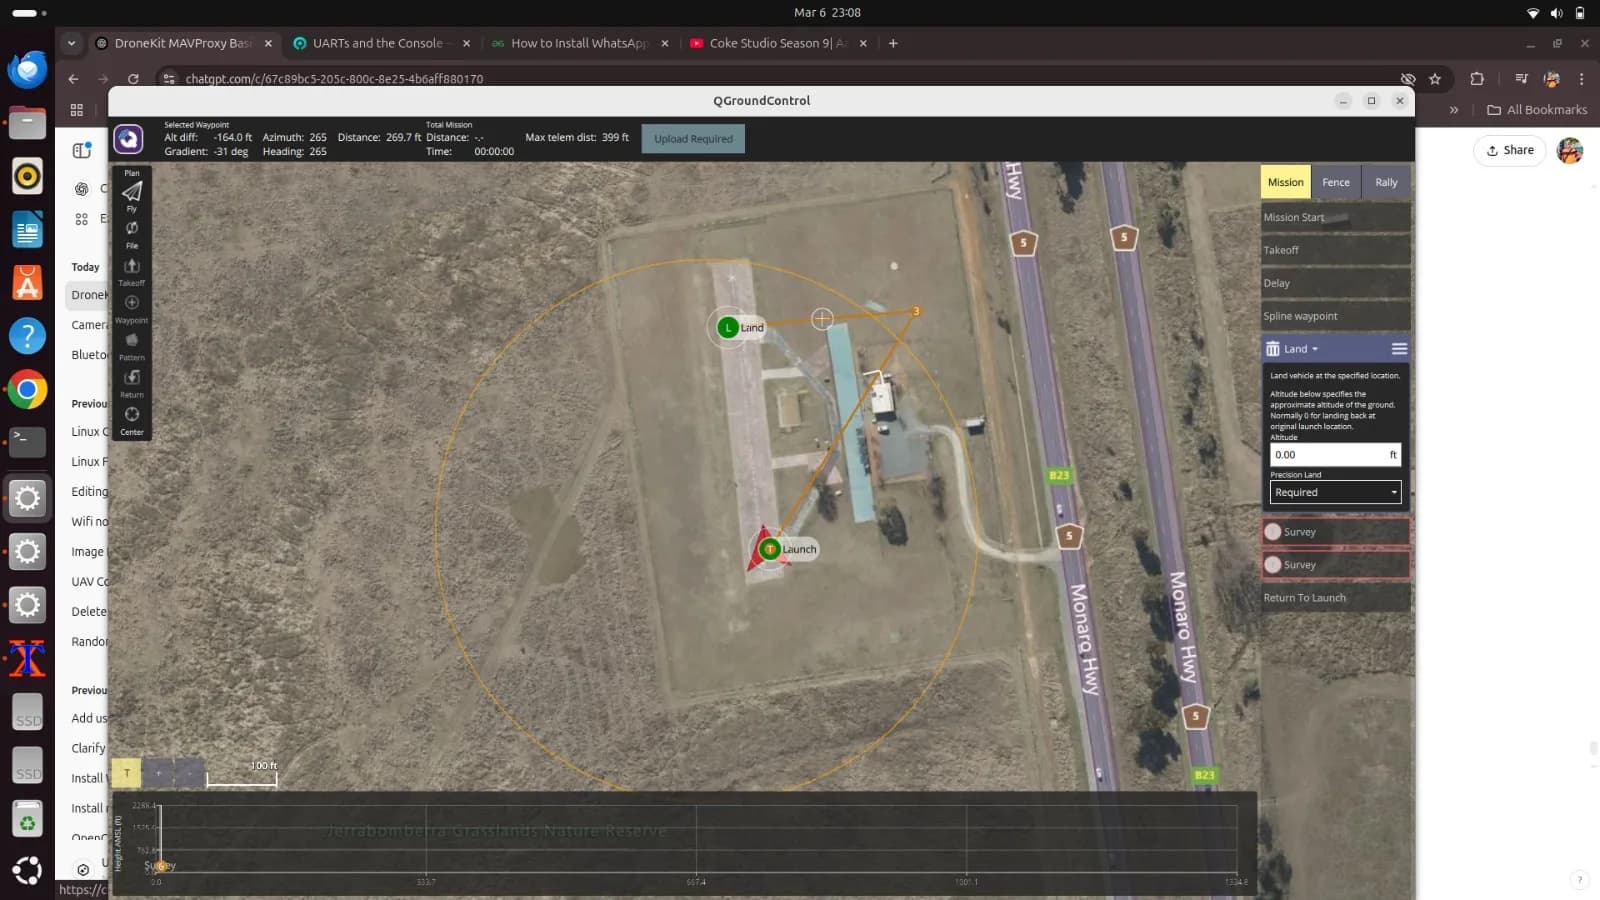
Task: Close the UARTs and the Console tab
Action: pos(466,43)
